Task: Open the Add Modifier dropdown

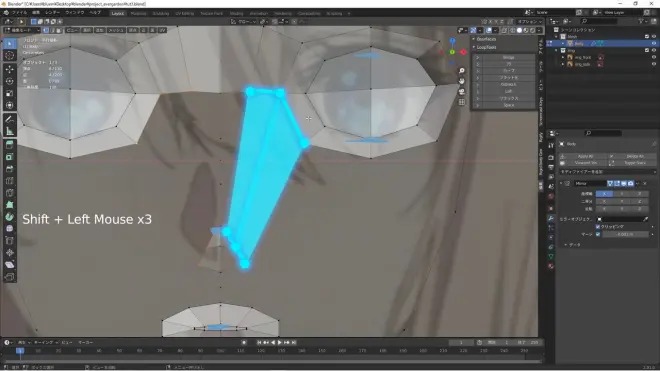Action: [x=607, y=172]
